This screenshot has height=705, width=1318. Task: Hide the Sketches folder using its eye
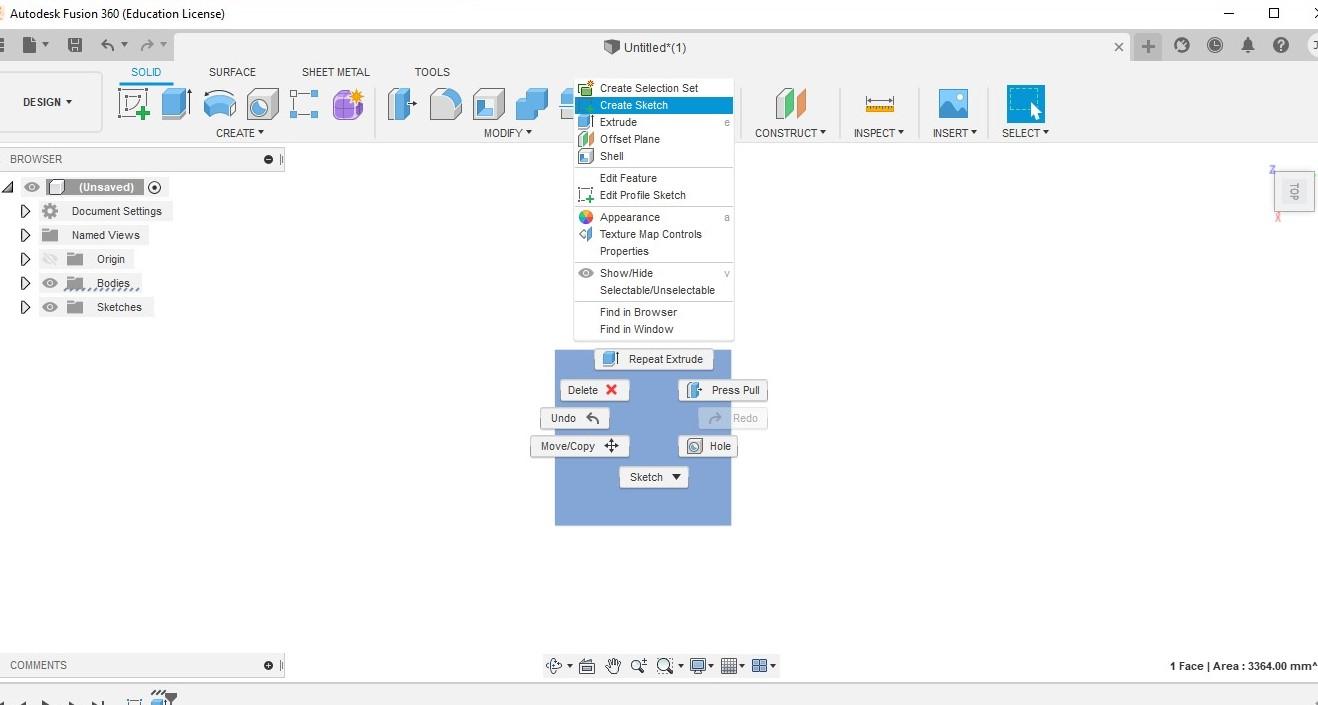(50, 307)
